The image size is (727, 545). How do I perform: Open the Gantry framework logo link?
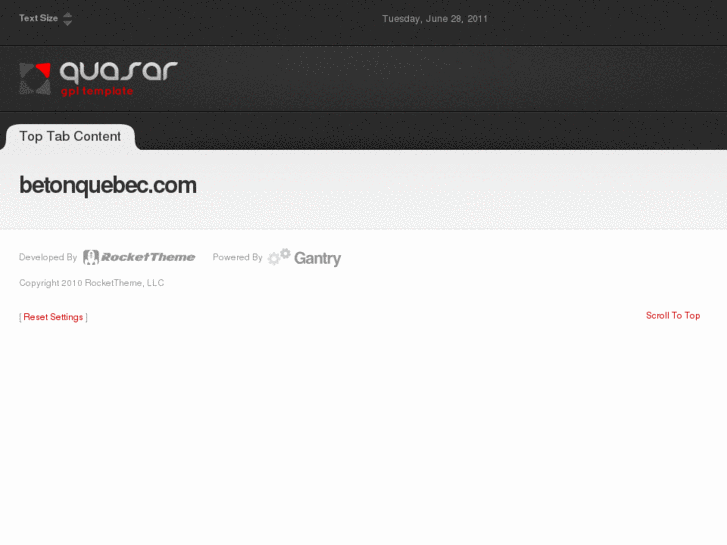[304, 257]
